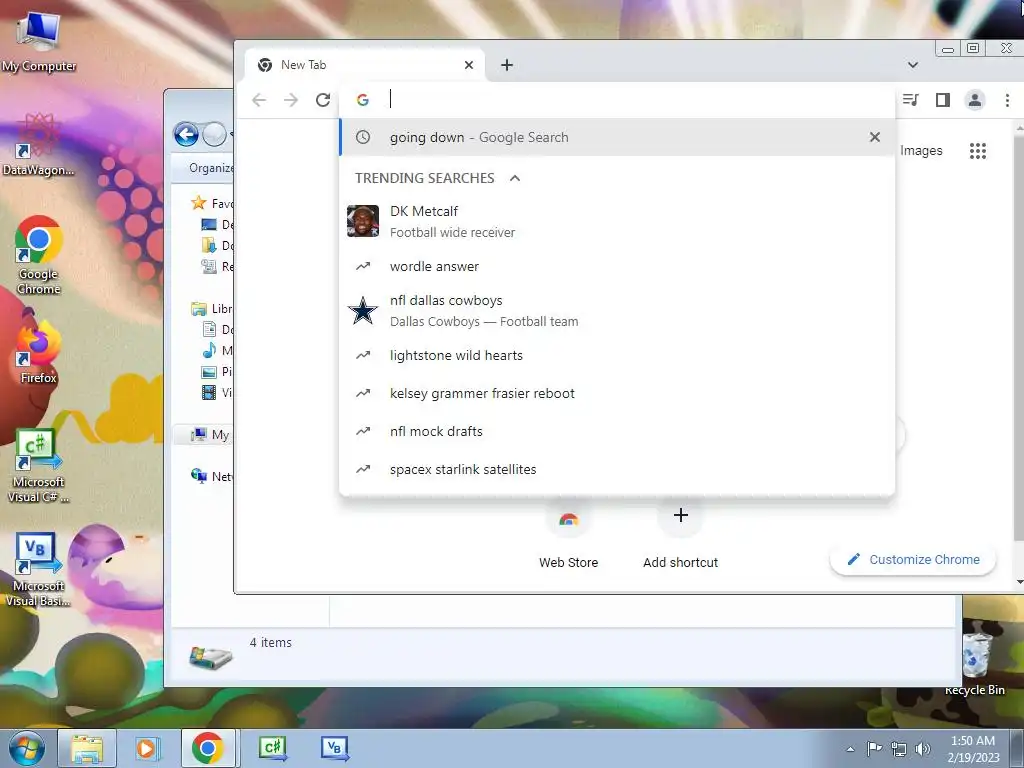Viewport: 1024px width, 768px height.
Task: Collapse the Trending Searches section
Action: pos(515,178)
